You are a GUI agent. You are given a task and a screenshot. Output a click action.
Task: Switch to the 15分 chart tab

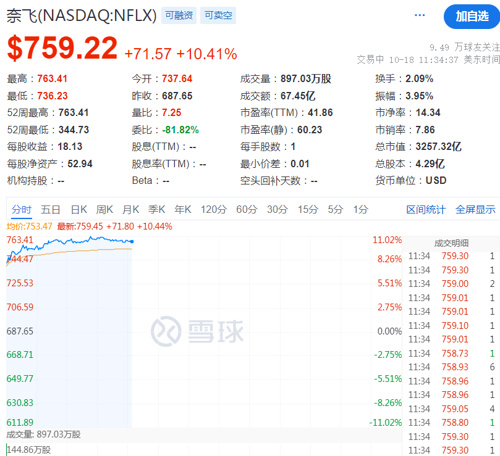(308, 210)
